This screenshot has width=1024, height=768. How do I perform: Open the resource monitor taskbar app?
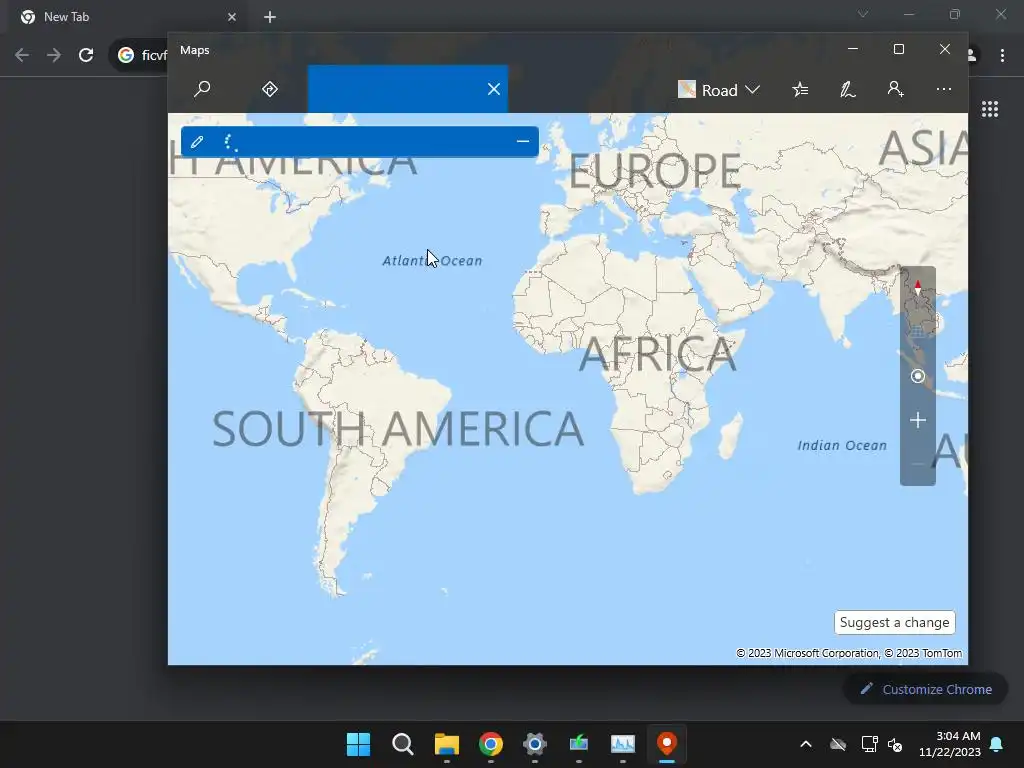[622, 744]
